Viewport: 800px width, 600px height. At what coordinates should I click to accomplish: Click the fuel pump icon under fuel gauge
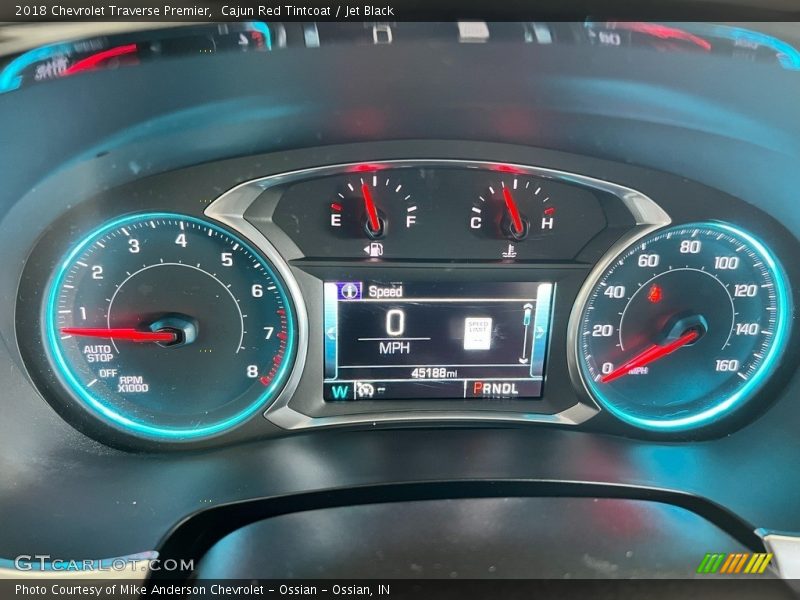click(374, 249)
